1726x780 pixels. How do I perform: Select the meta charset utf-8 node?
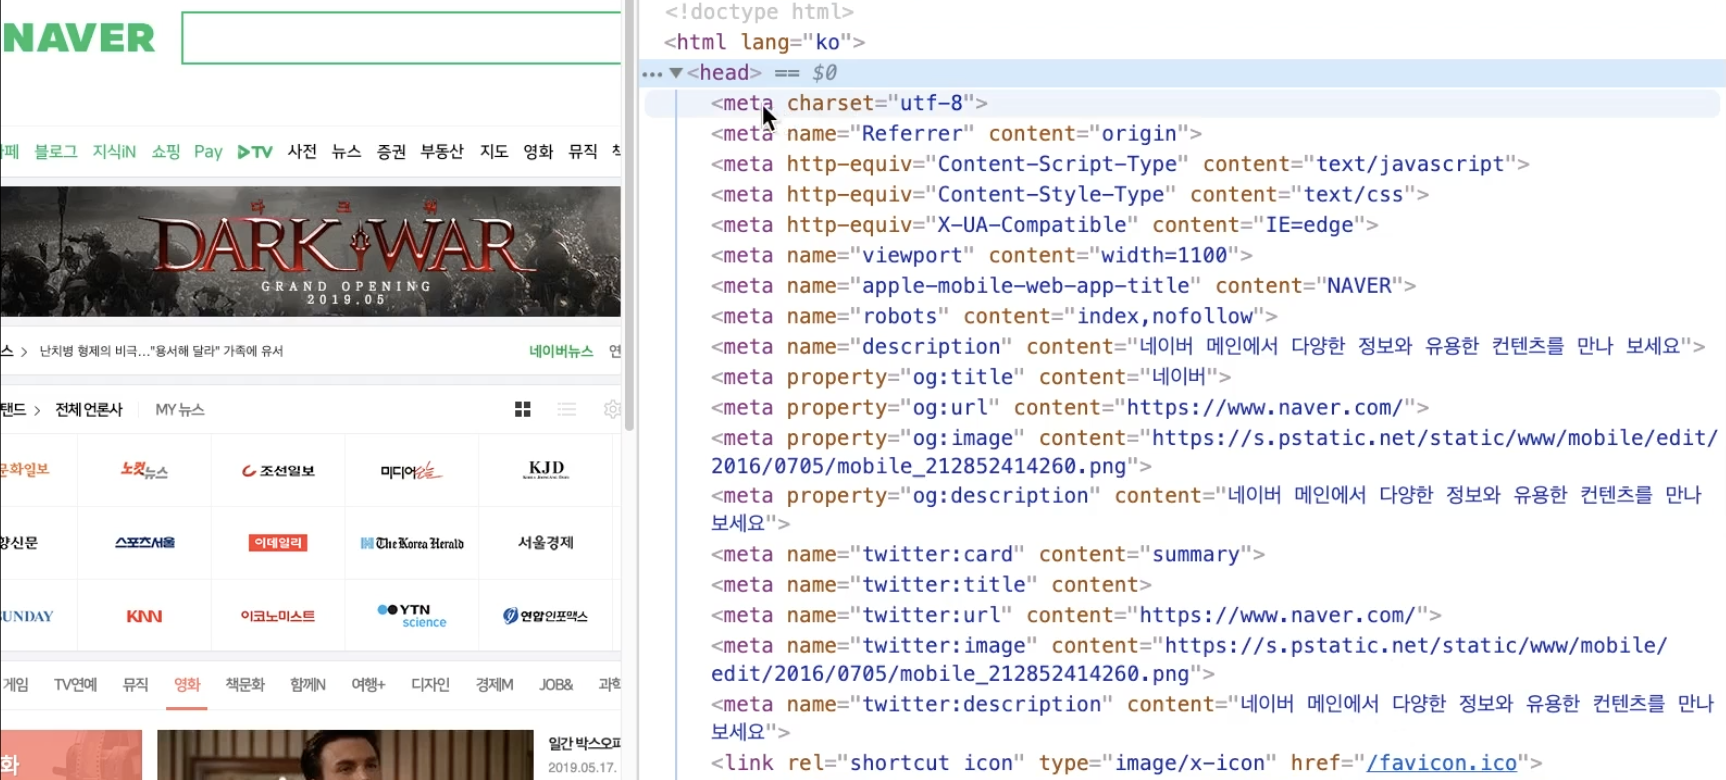(x=849, y=103)
